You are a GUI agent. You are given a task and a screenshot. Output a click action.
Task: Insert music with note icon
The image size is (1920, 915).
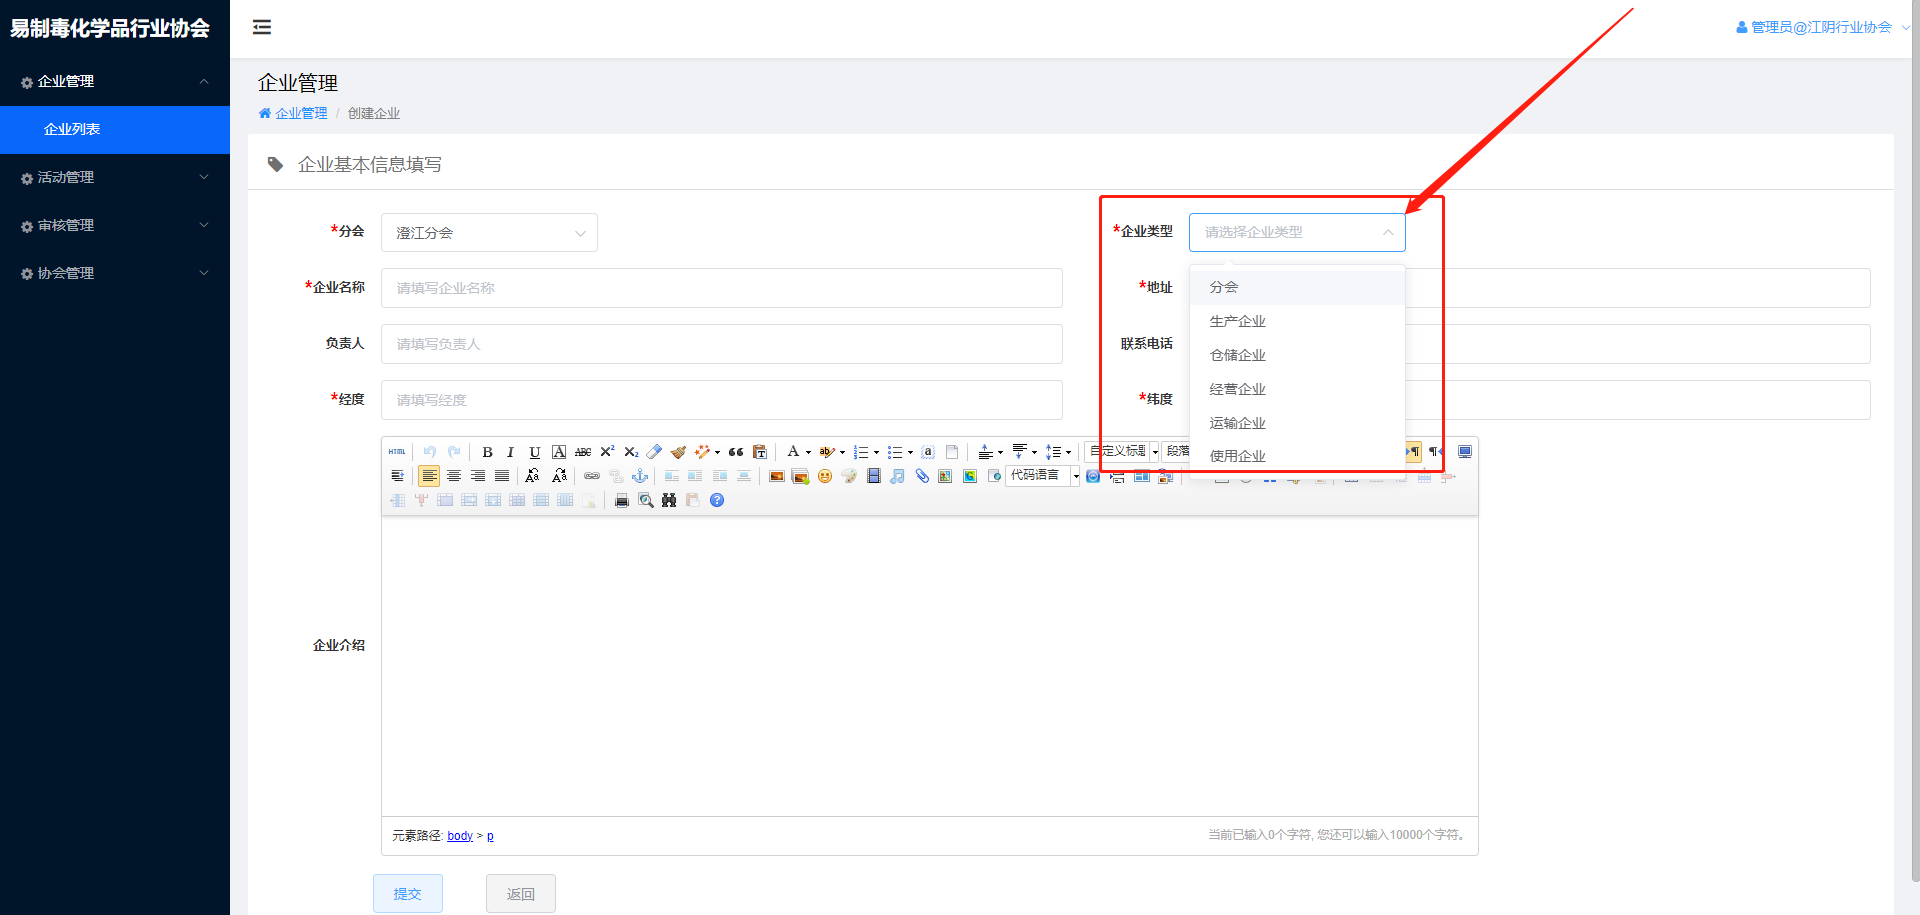pyautogui.click(x=897, y=476)
